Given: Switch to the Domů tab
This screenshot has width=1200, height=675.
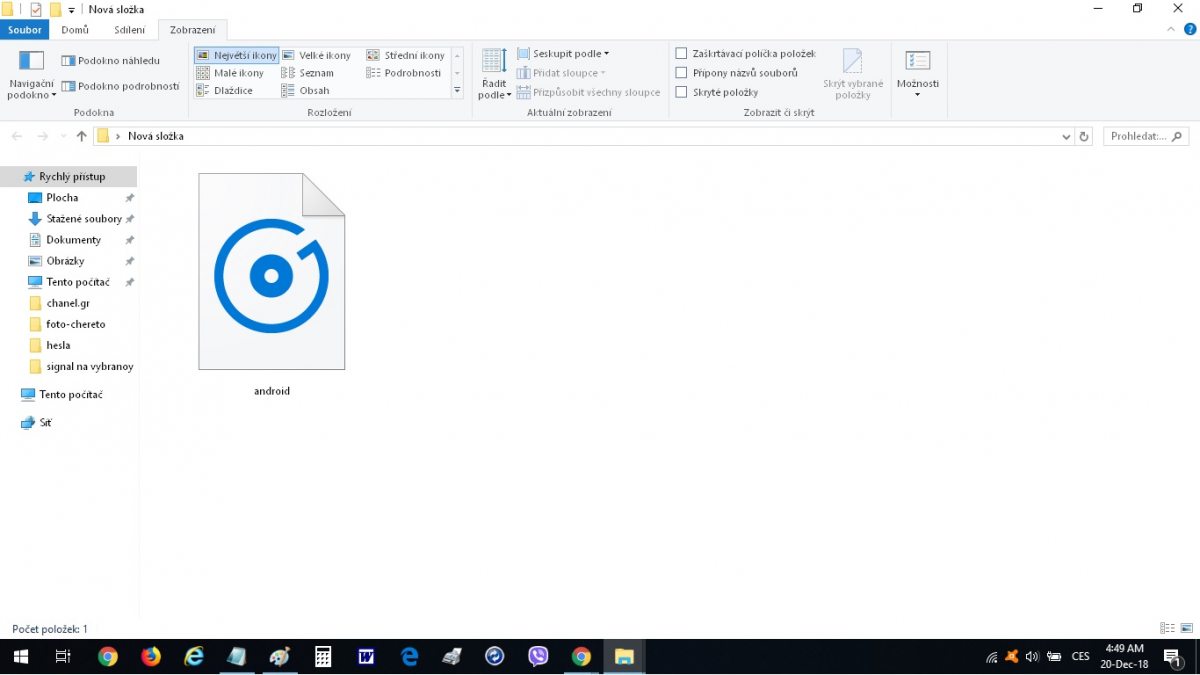Looking at the screenshot, I should pos(75,30).
